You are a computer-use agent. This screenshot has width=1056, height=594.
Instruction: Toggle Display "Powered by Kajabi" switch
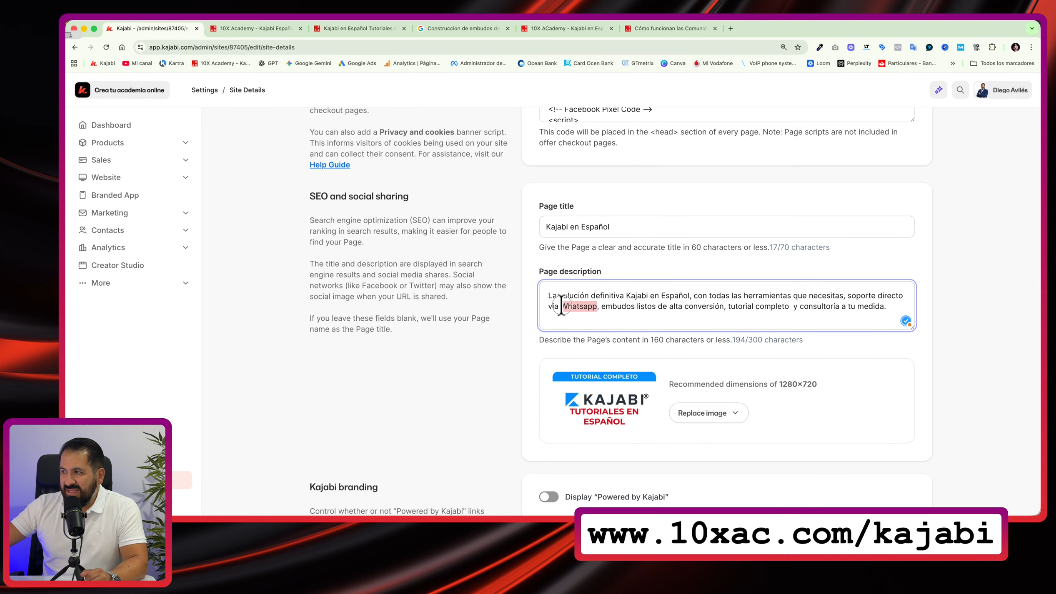pos(548,497)
